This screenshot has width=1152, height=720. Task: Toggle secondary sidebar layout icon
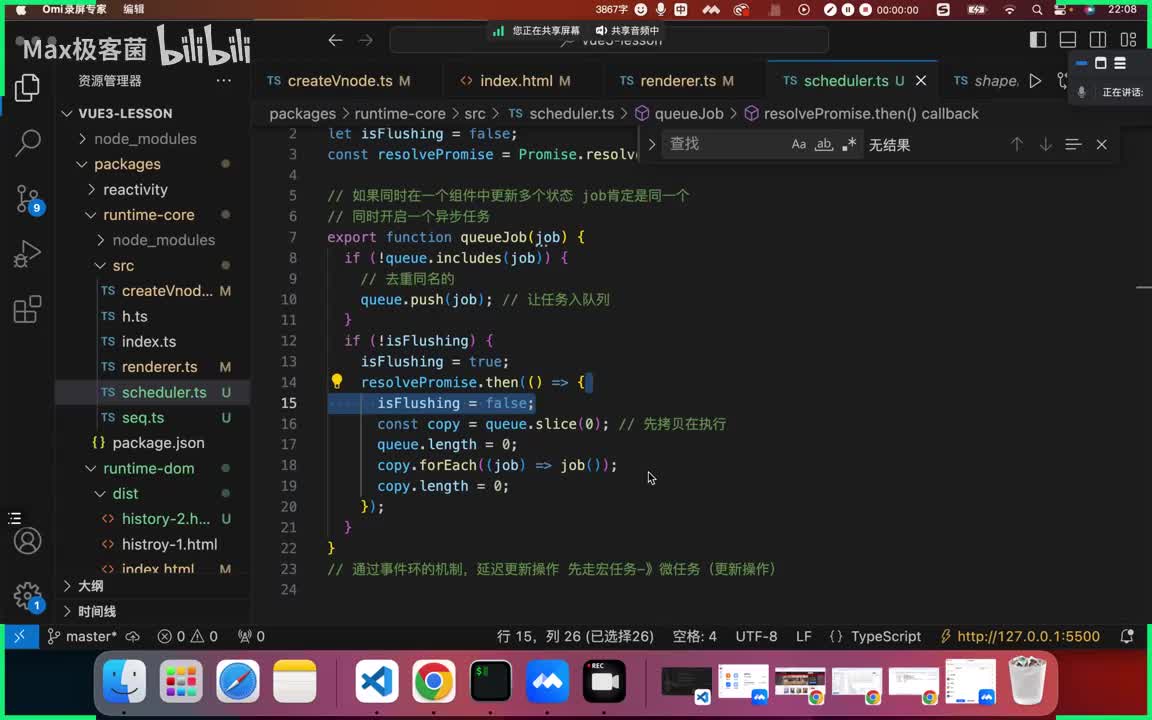coord(1098,40)
